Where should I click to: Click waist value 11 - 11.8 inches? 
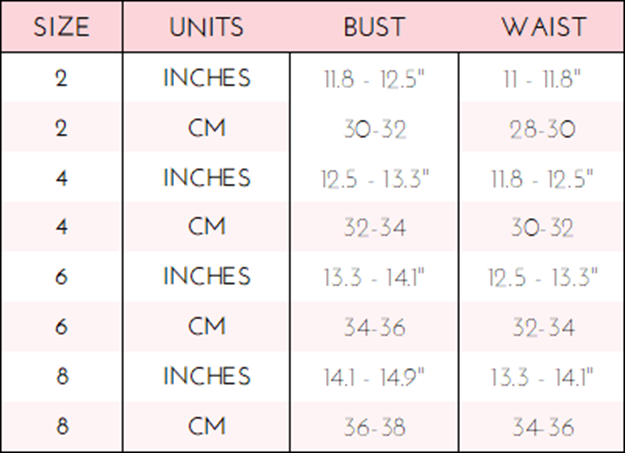tap(542, 78)
